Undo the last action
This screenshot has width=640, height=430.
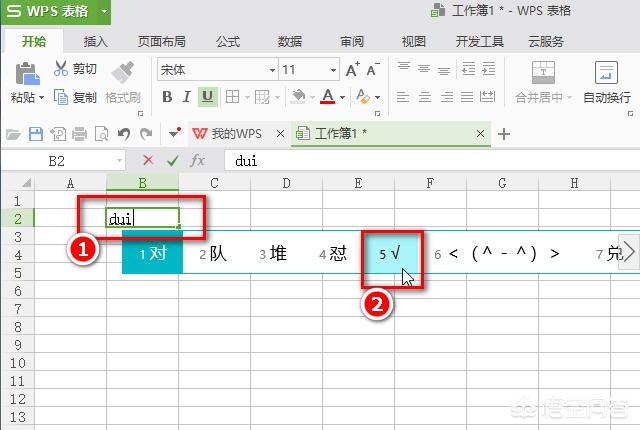pos(124,133)
